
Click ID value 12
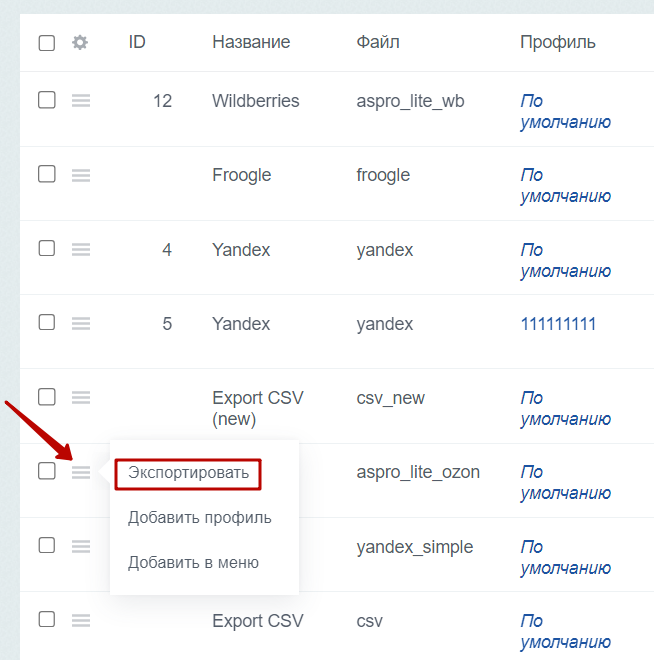[x=162, y=101]
